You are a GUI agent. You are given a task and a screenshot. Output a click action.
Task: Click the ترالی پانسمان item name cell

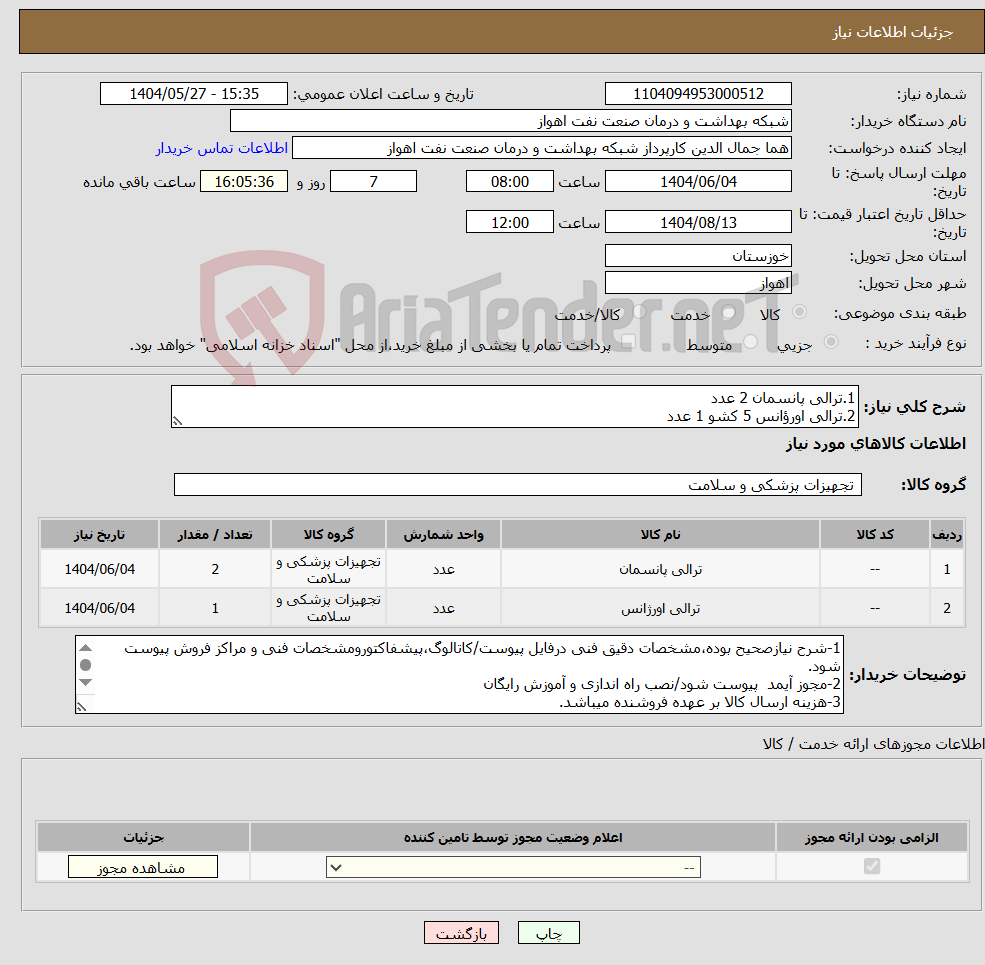coord(660,569)
